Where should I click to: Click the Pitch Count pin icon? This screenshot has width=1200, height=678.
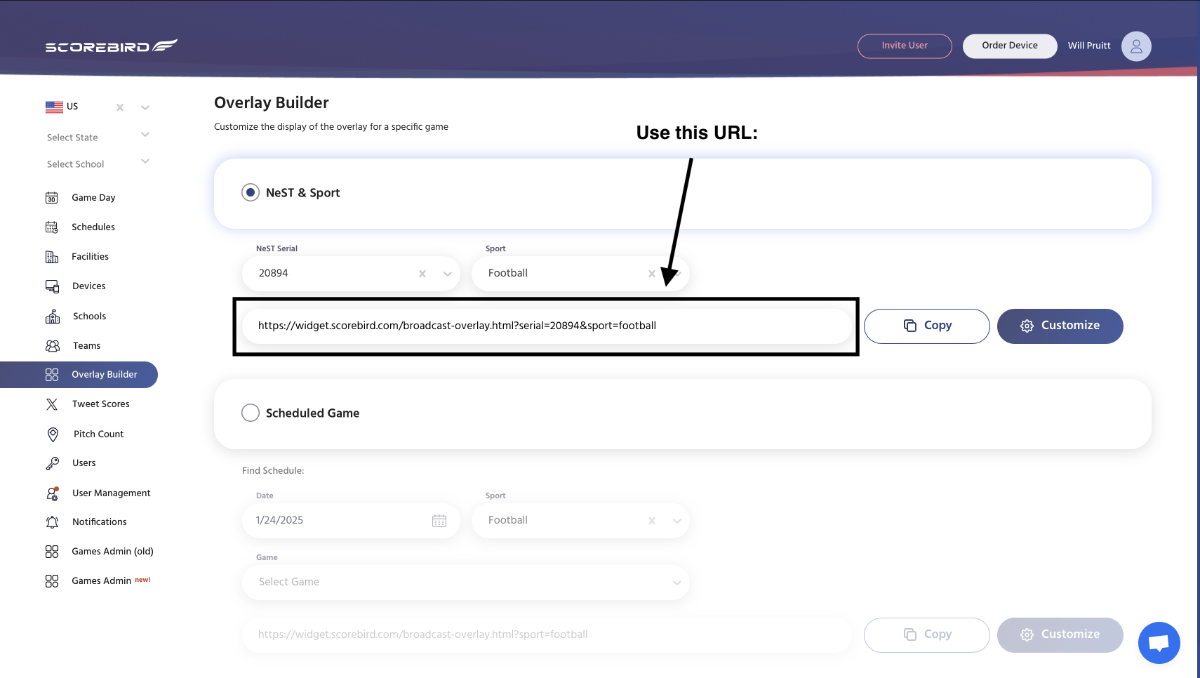coord(52,434)
